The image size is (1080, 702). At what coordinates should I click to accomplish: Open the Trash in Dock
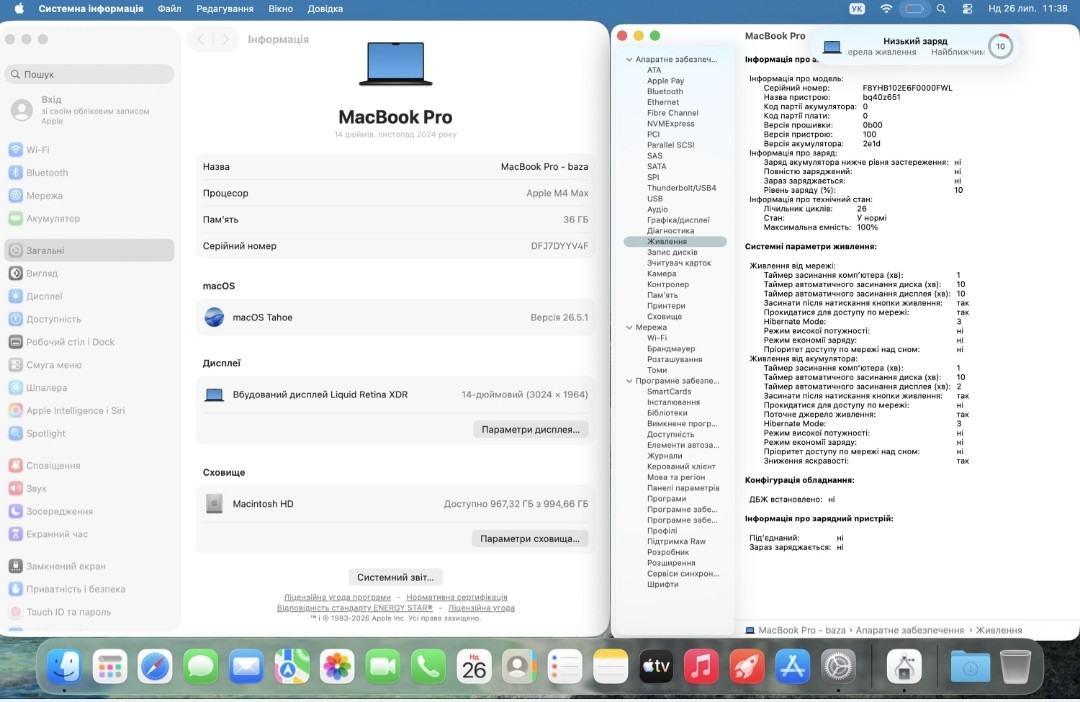tap(1015, 666)
